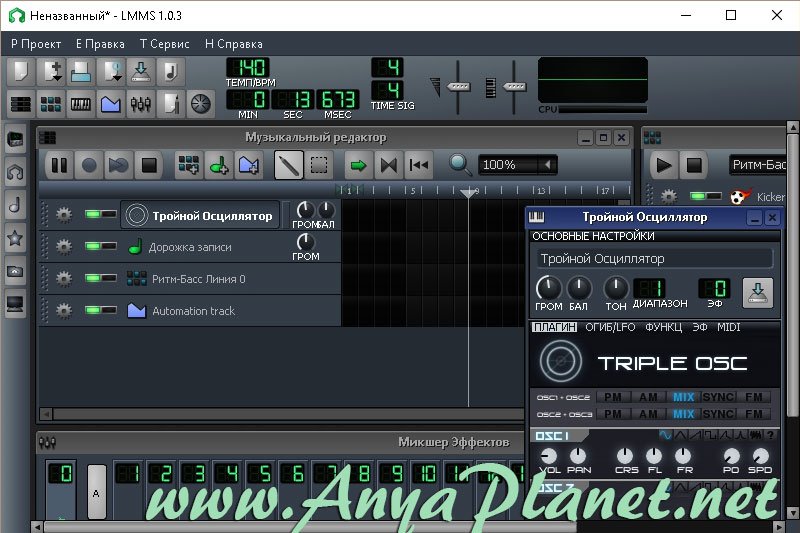Click the instrument name field Тройной Осциллятор
The image size is (800, 533).
655,259
